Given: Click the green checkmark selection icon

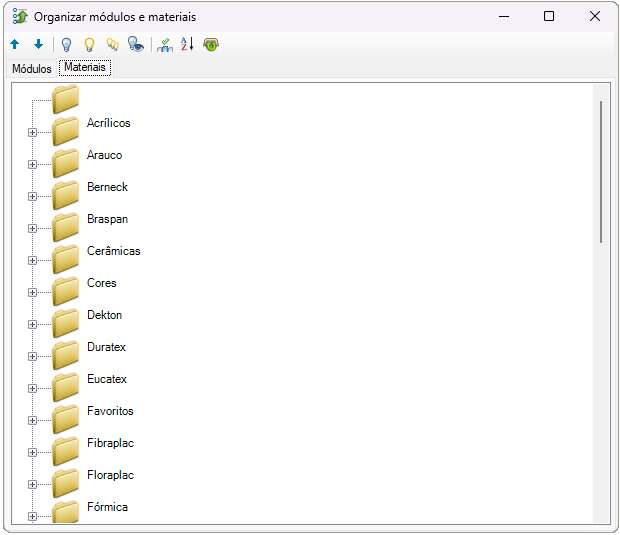Looking at the screenshot, I should point(165,45).
